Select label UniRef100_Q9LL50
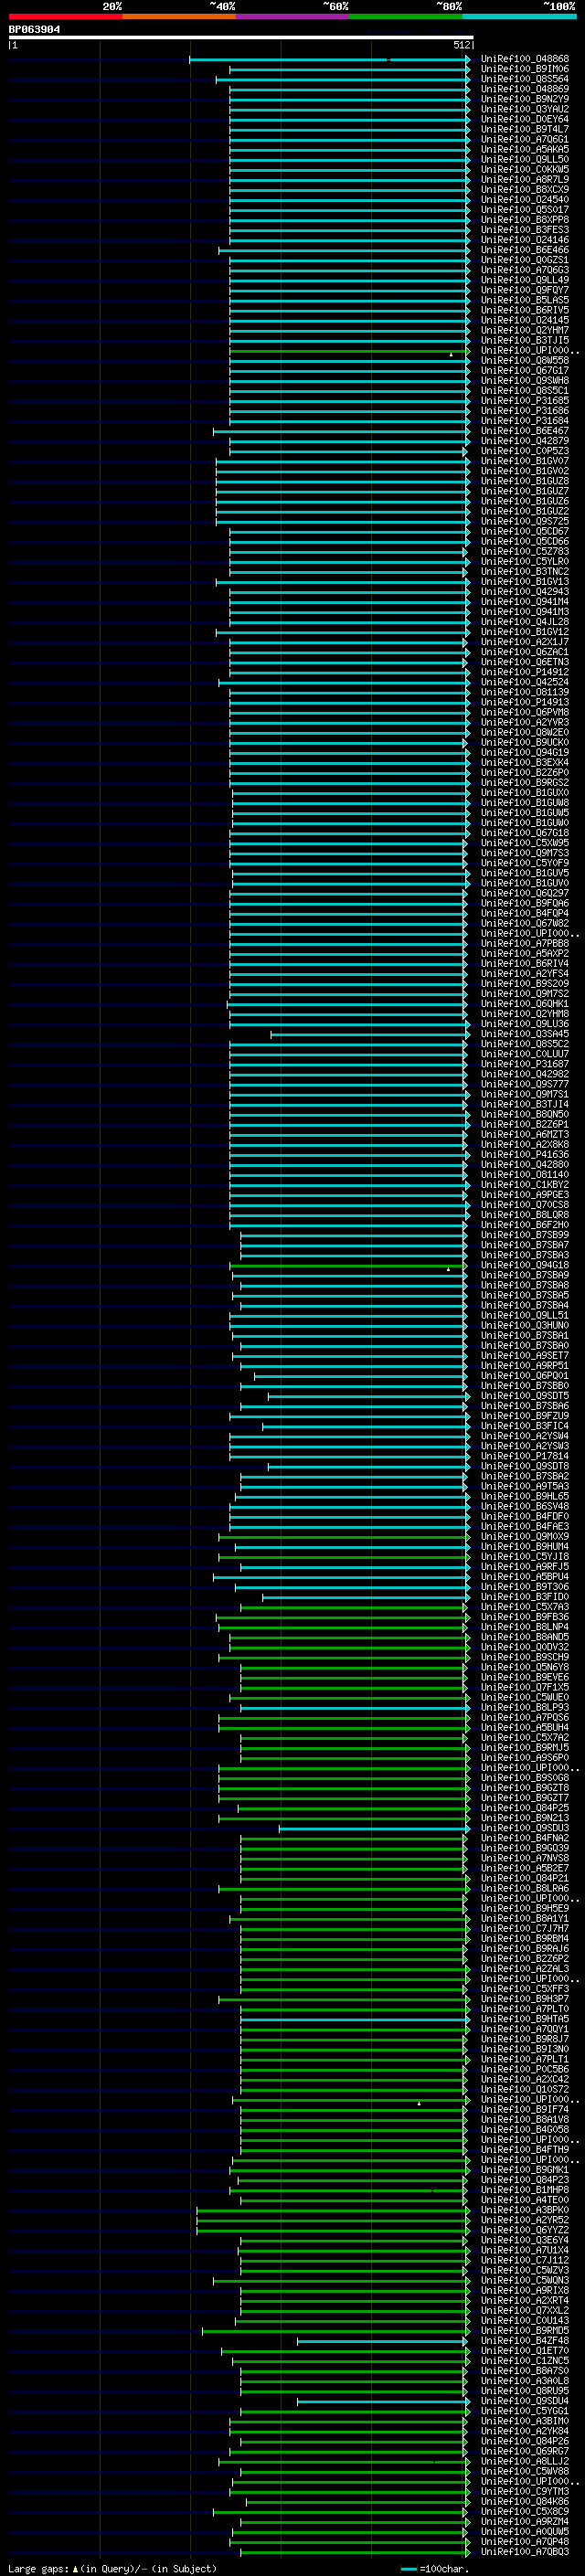The height and width of the screenshot is (2576, 585). pos(524,159)
